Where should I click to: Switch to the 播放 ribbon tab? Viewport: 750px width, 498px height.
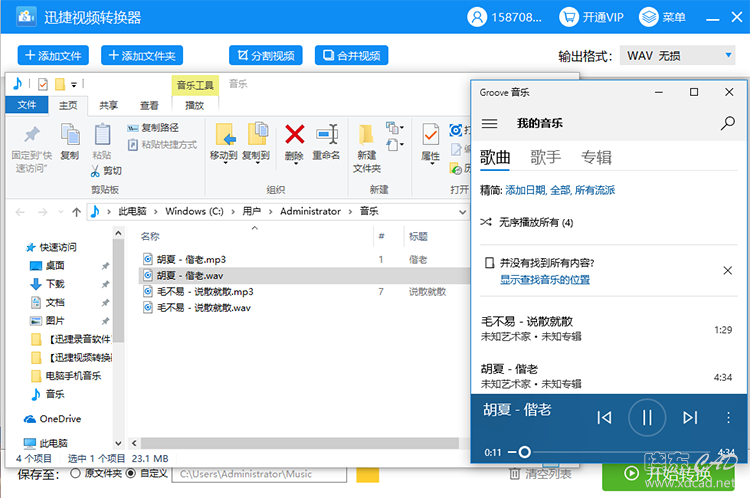point(194,105)
